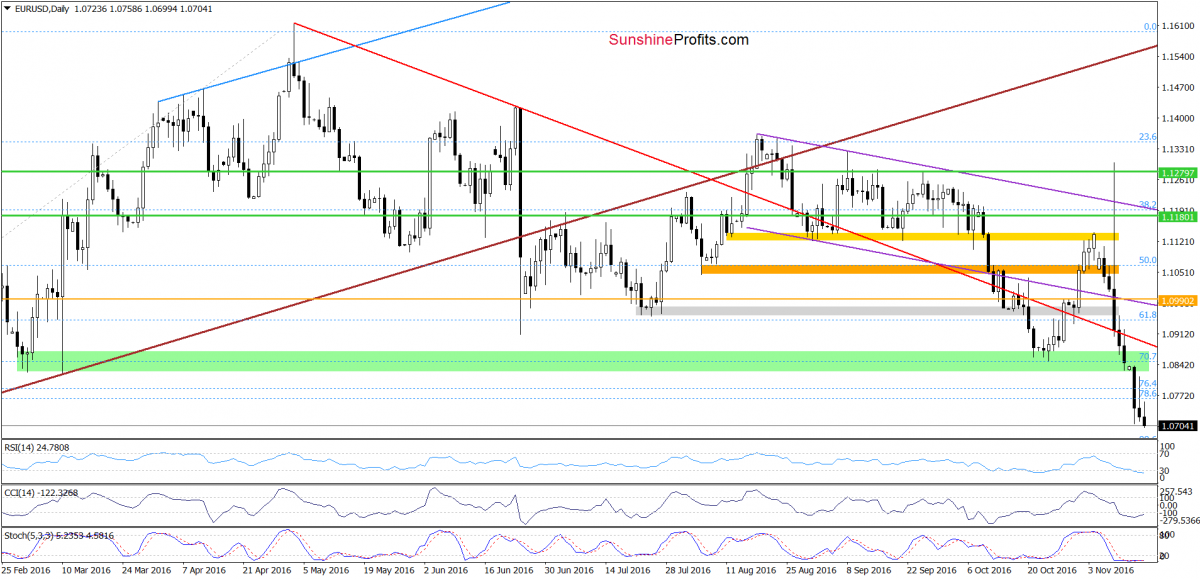Open the SunshineProfits.com watermark link

tap(678, 40)
